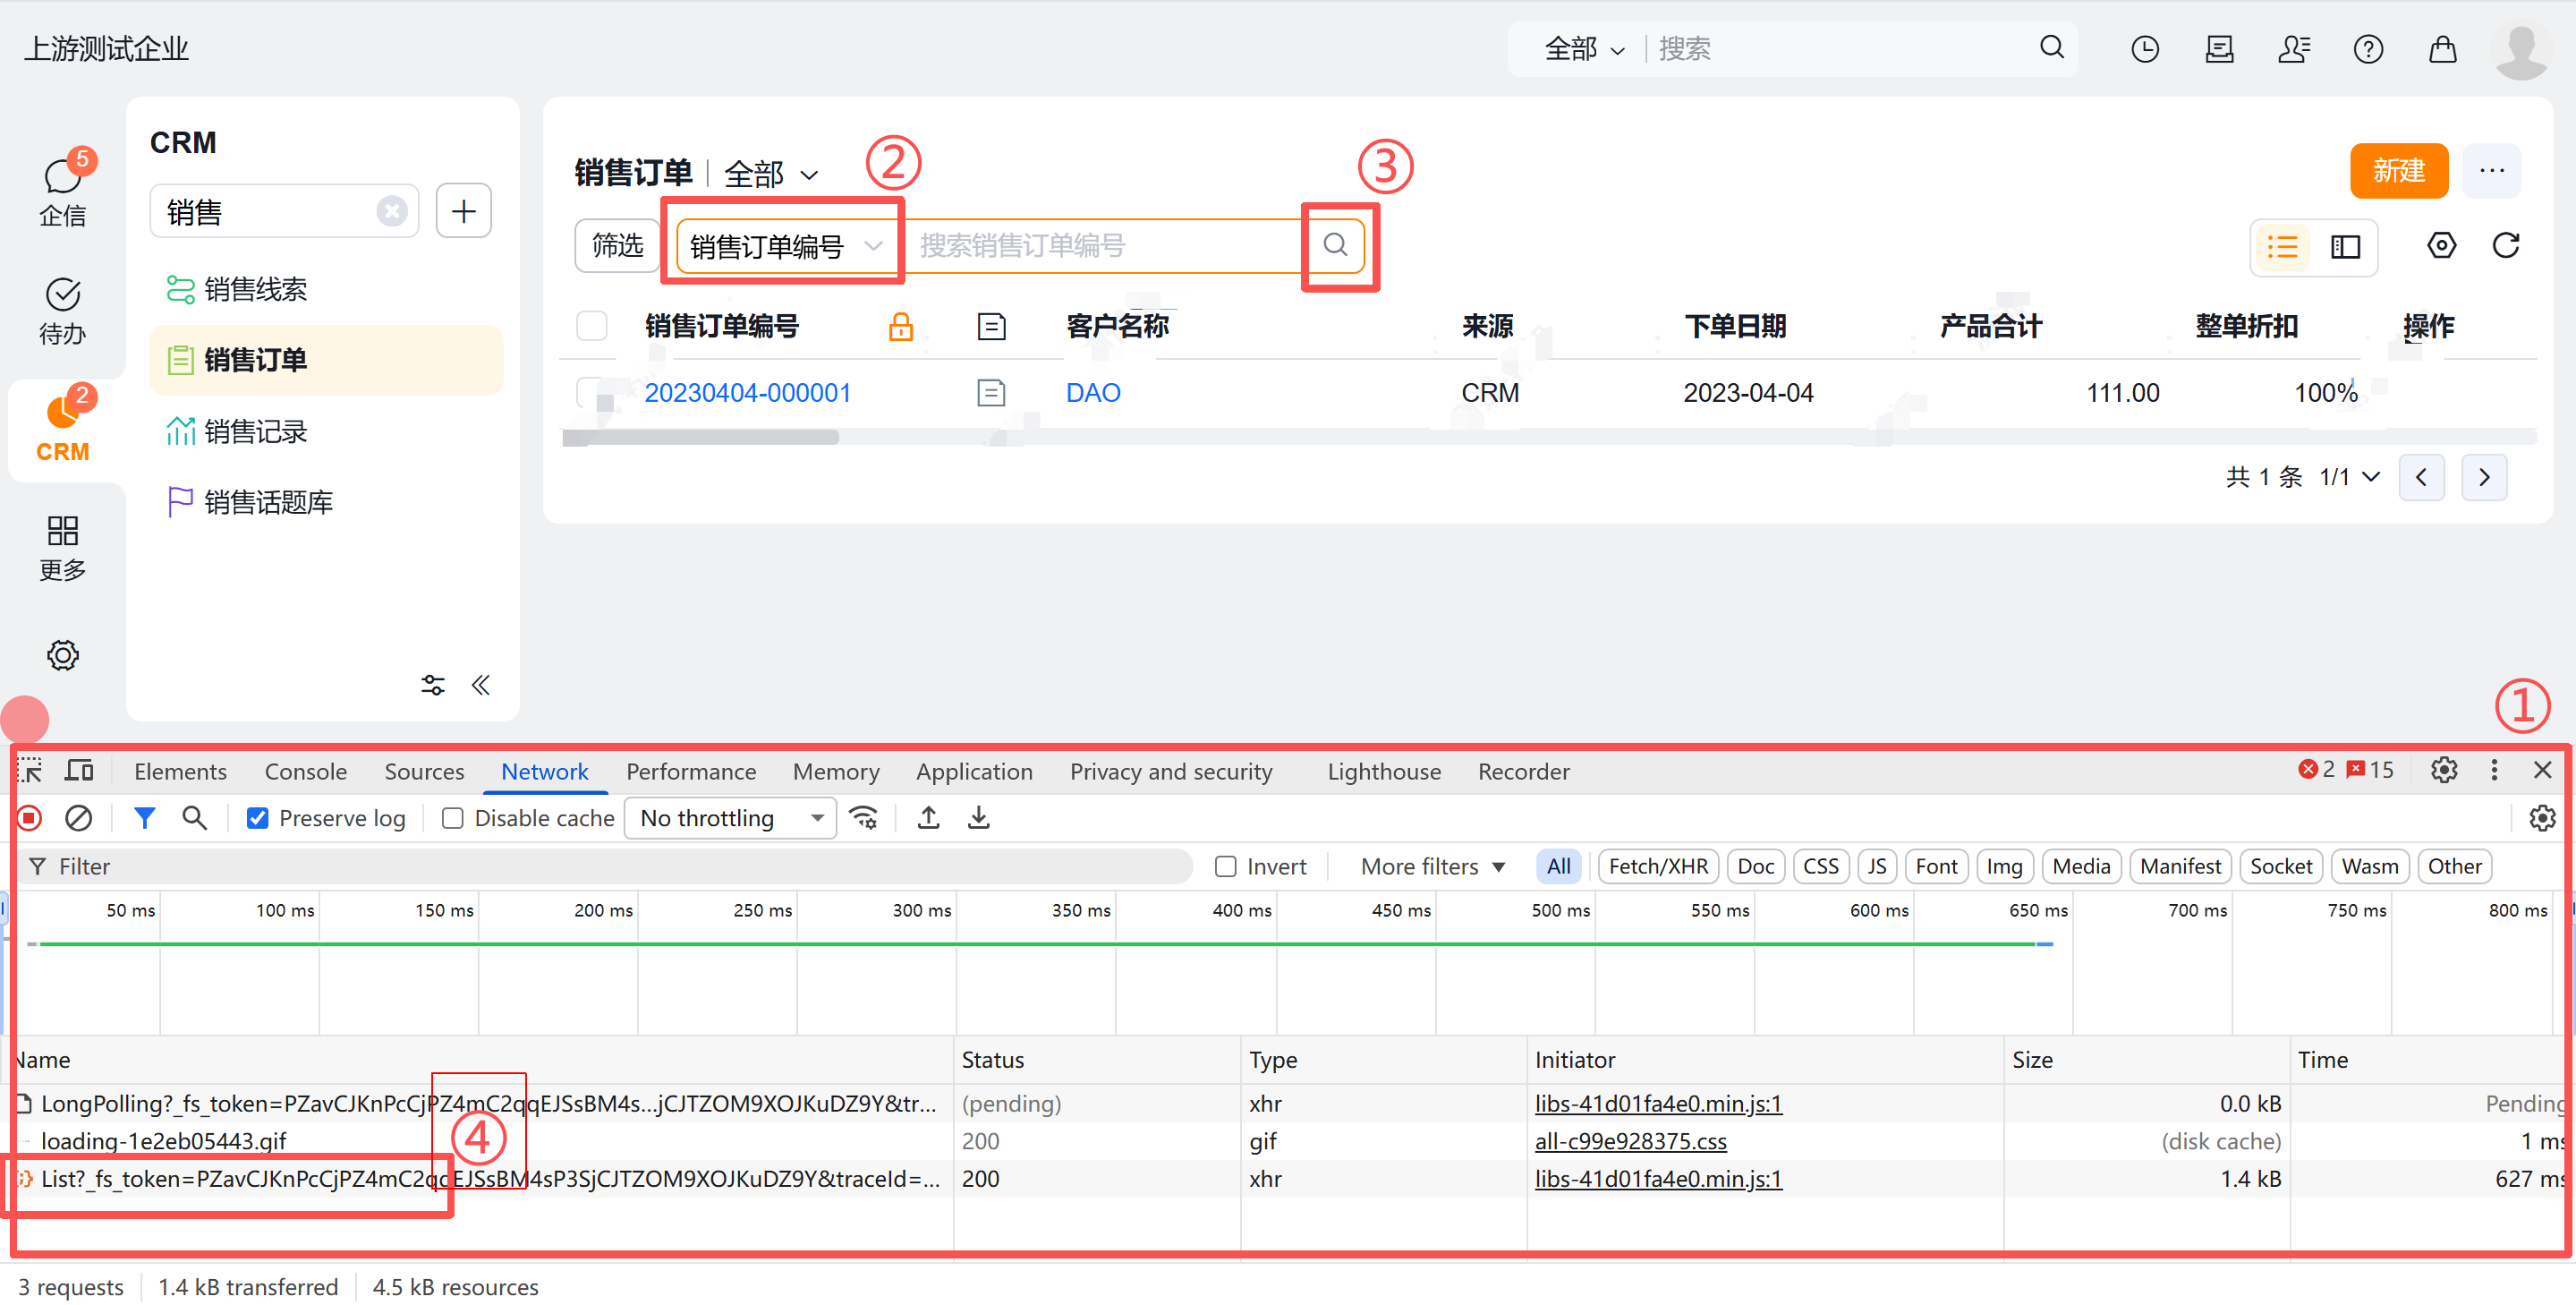Toggle the device emulation toolbar
Viewport: 2576px width, 1305px height.
pos(79,770)
